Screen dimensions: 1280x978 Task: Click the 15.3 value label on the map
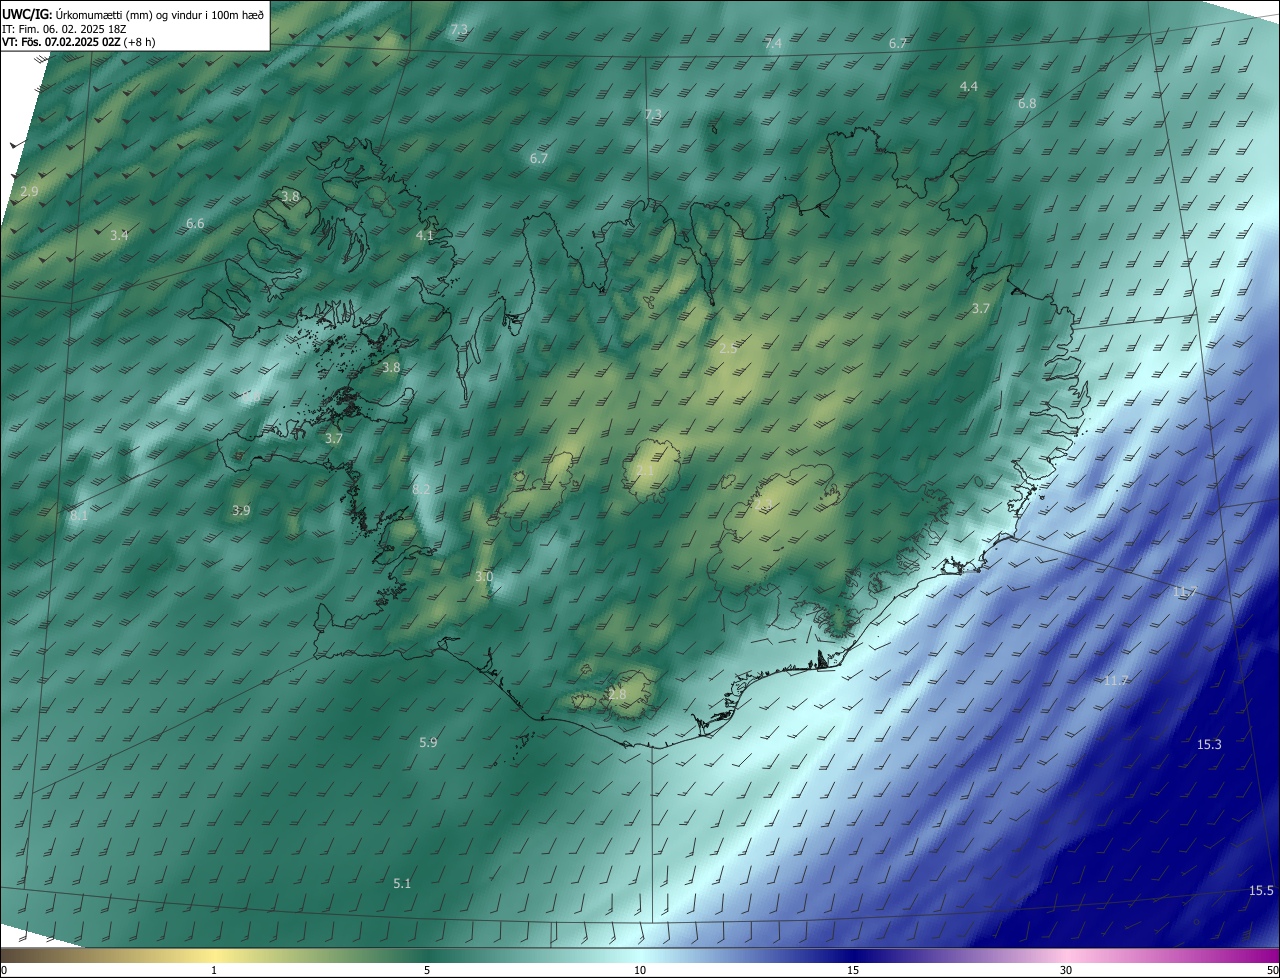tap(1209, 744)
